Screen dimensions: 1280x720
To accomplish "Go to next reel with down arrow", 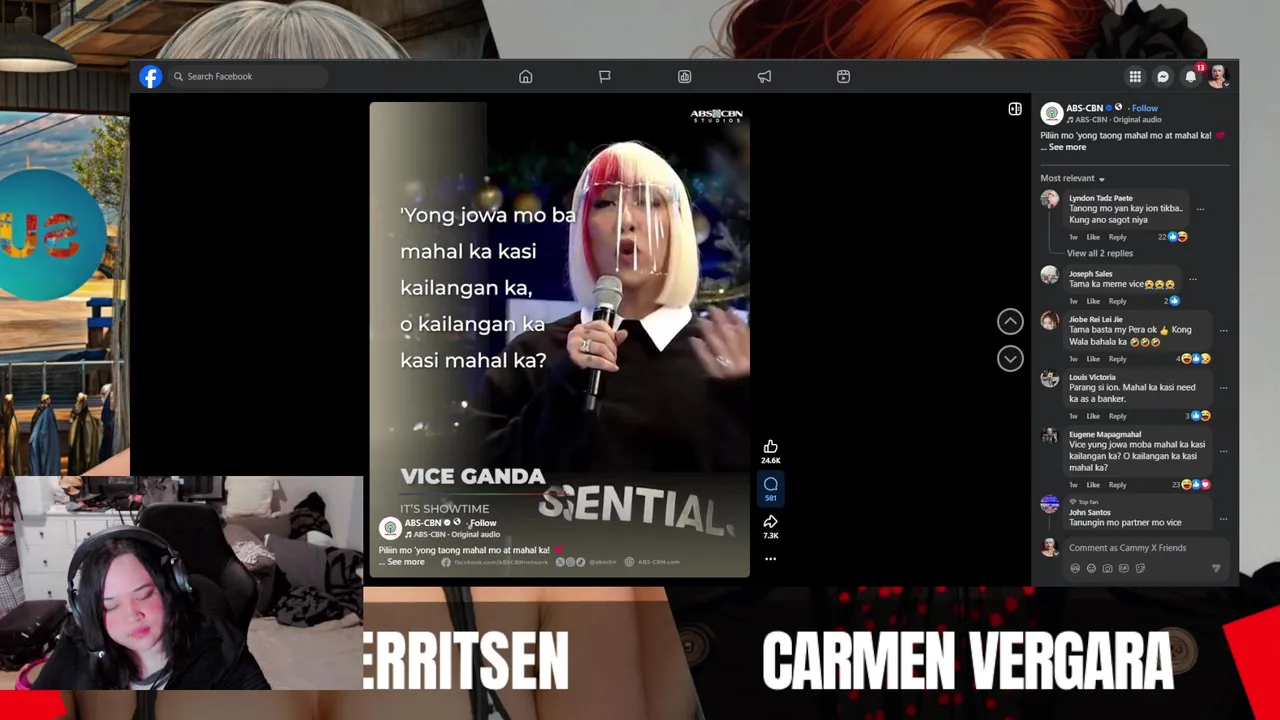I will pyautogui.click(x=1010, y=358).
